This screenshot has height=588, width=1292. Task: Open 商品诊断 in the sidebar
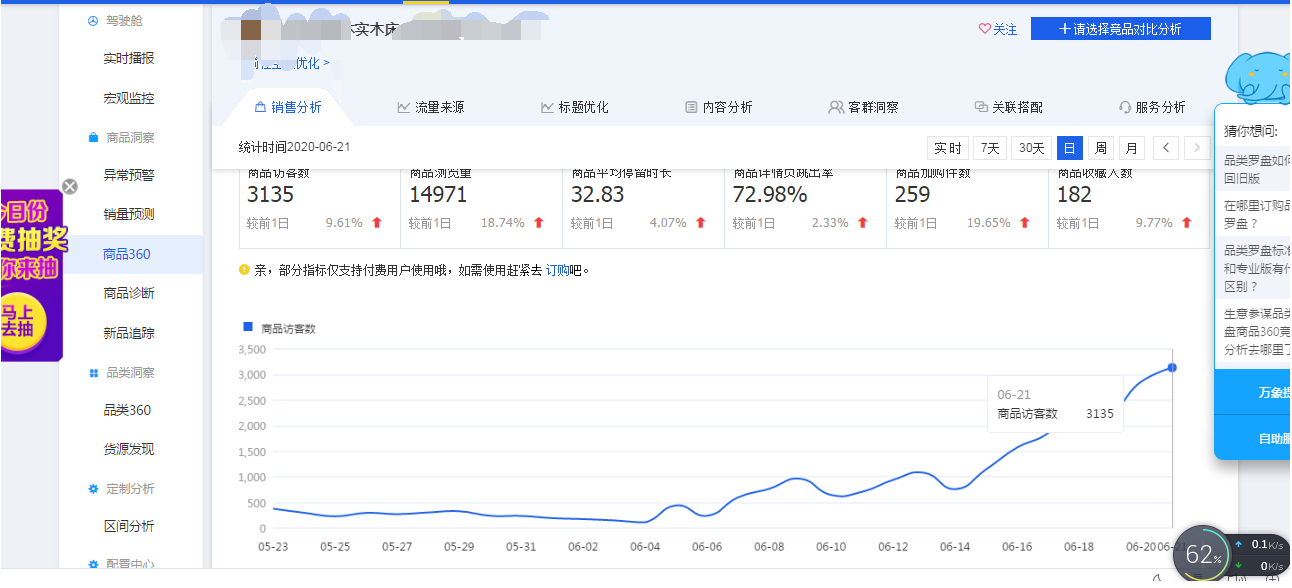pyautogui.click(x=129, y=293)
